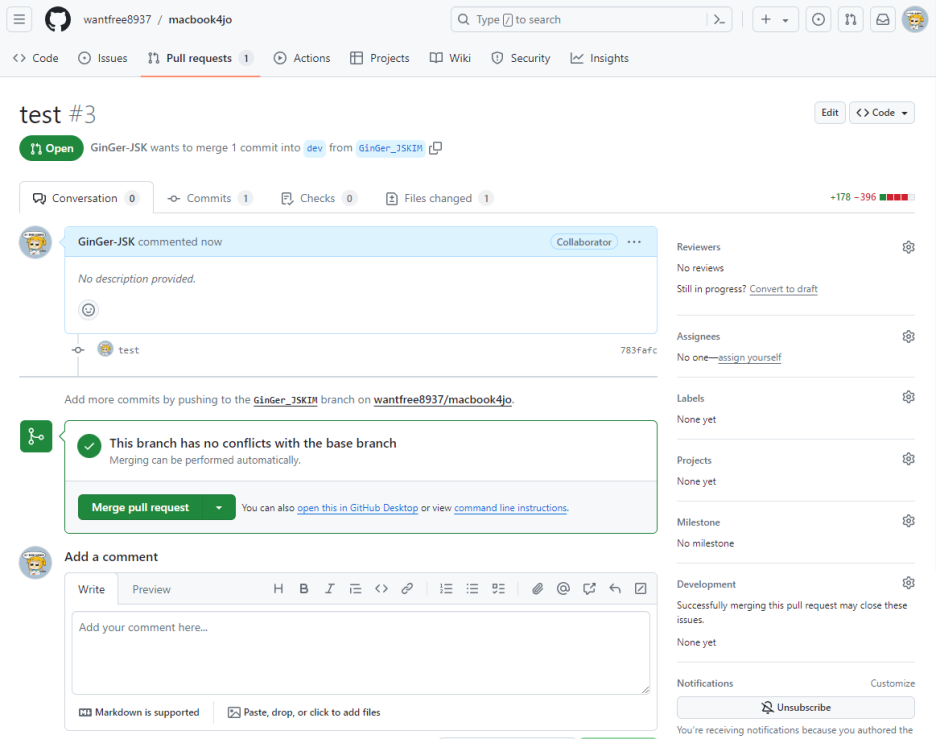Click the Edit title button
The image size is (936, 739).
coord(830,113)
